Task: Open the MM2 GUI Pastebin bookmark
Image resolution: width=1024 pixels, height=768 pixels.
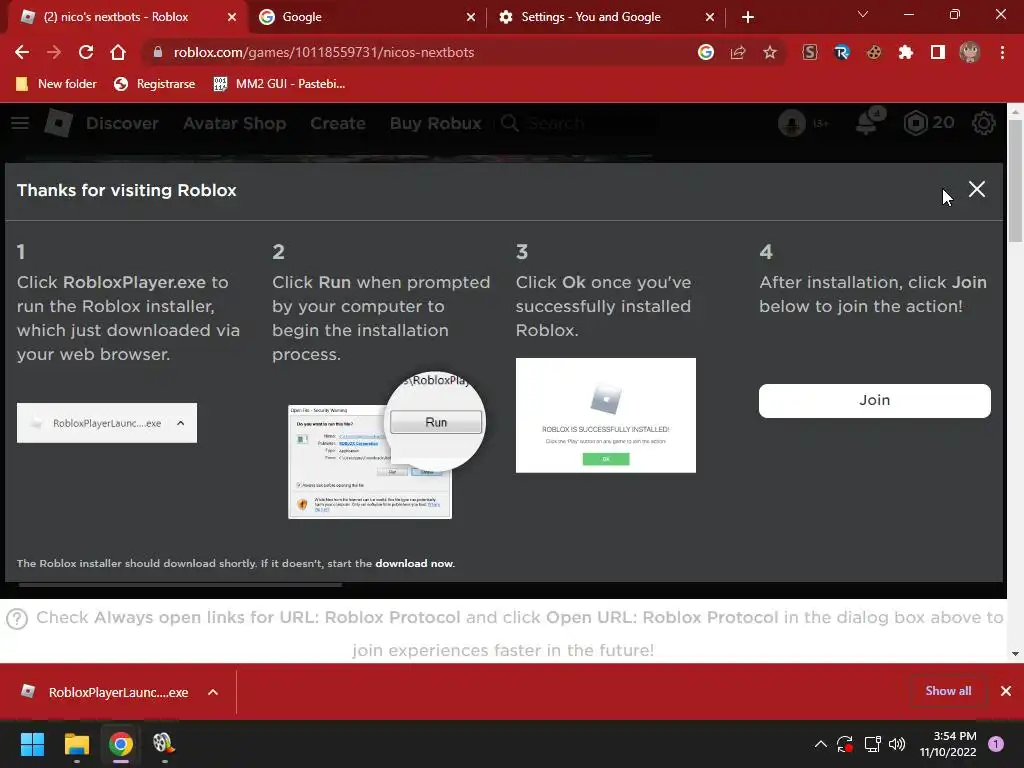Action: point(280,84)
